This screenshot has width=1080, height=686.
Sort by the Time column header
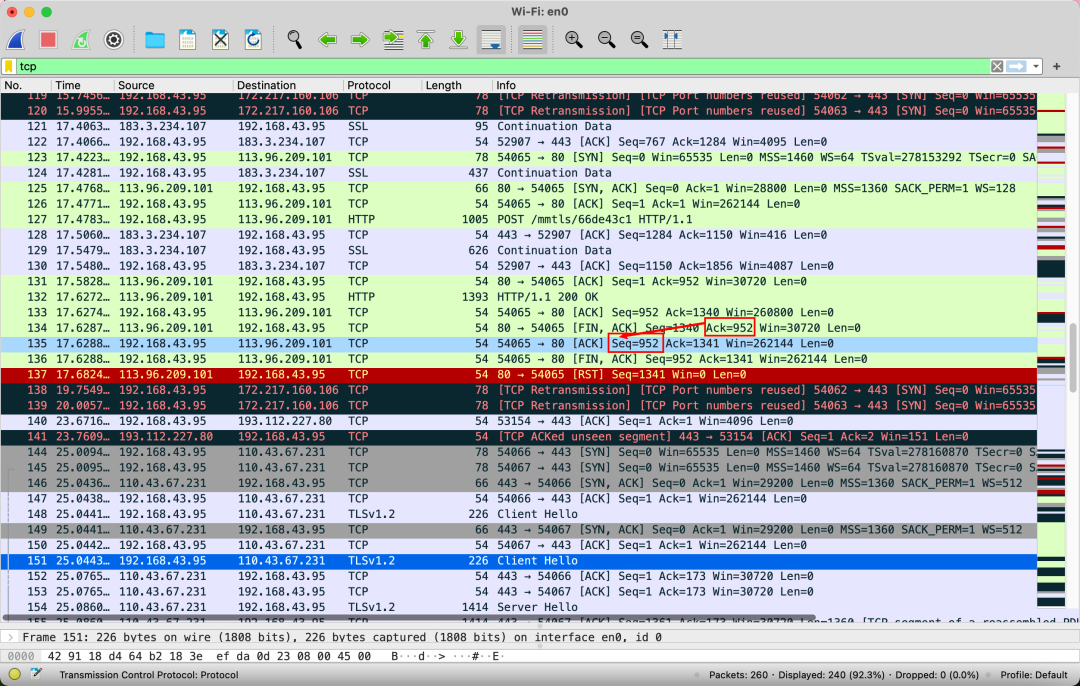click(82, 85)
